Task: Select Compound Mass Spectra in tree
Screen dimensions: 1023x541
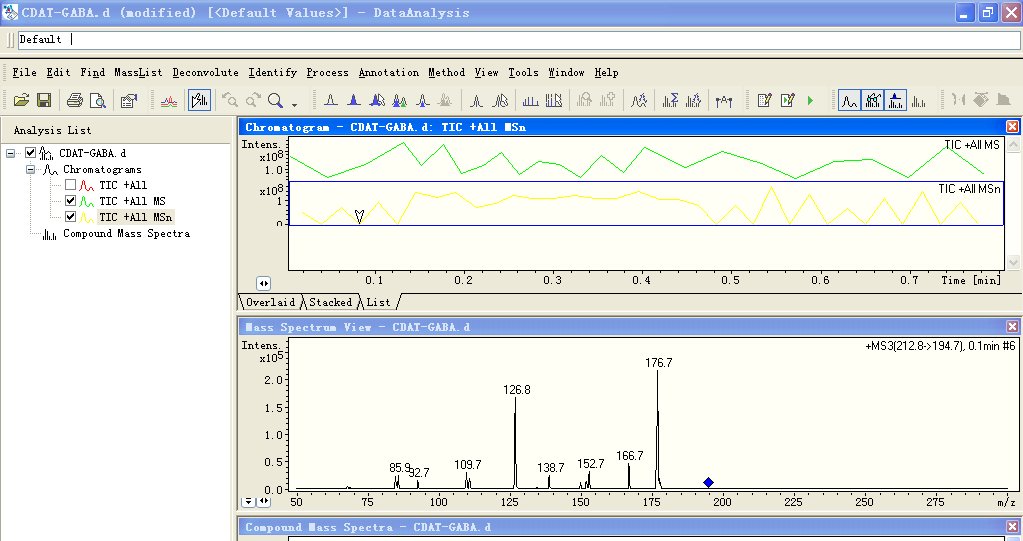Action: click(x=125, y=233)
